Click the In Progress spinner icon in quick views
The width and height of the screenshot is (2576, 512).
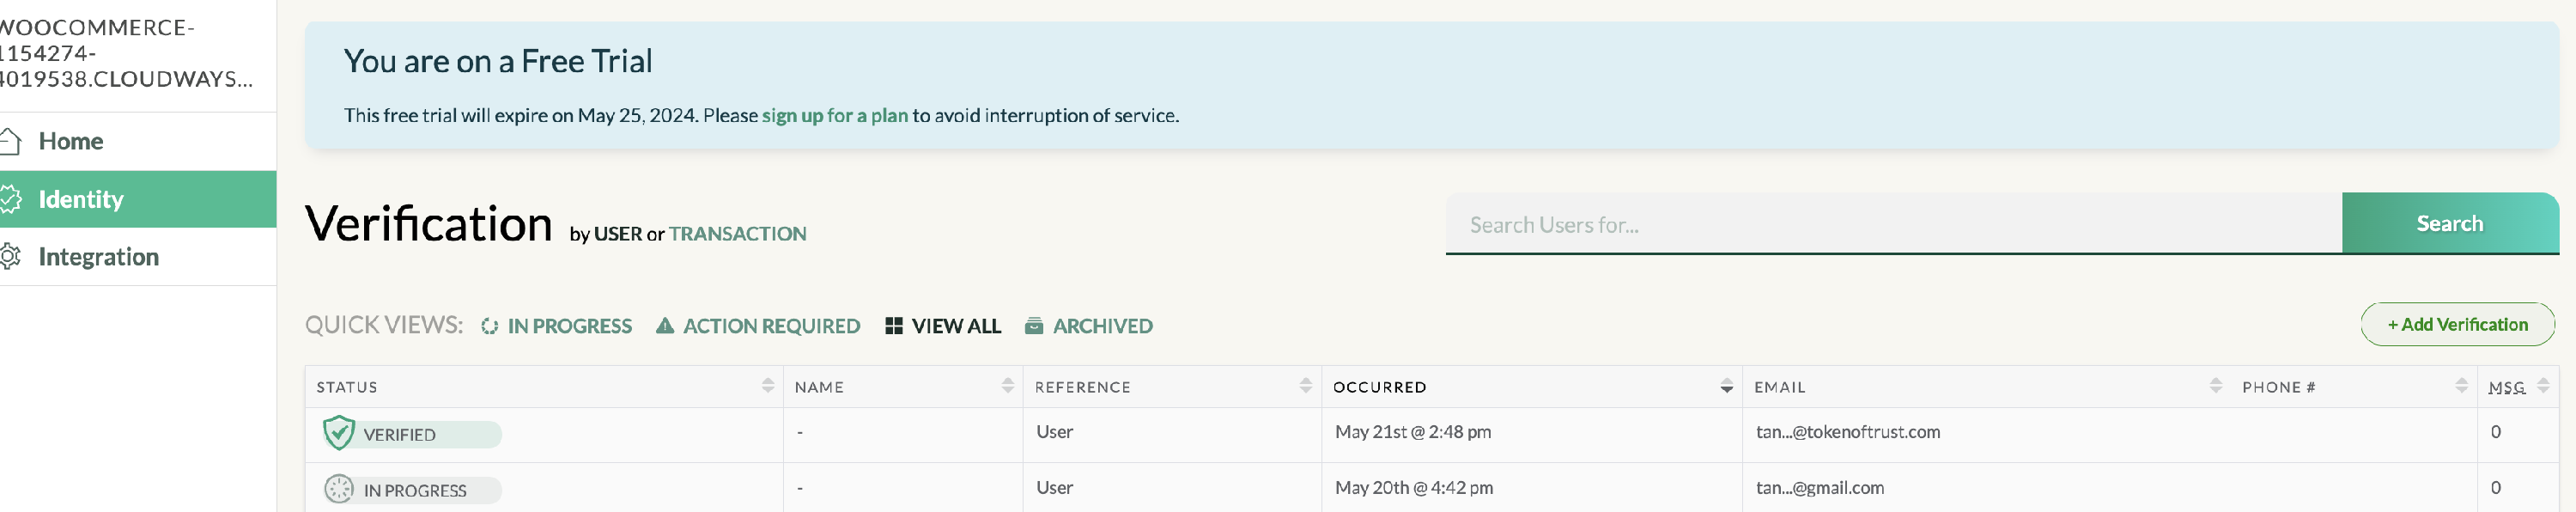click(x=489, y=326)
